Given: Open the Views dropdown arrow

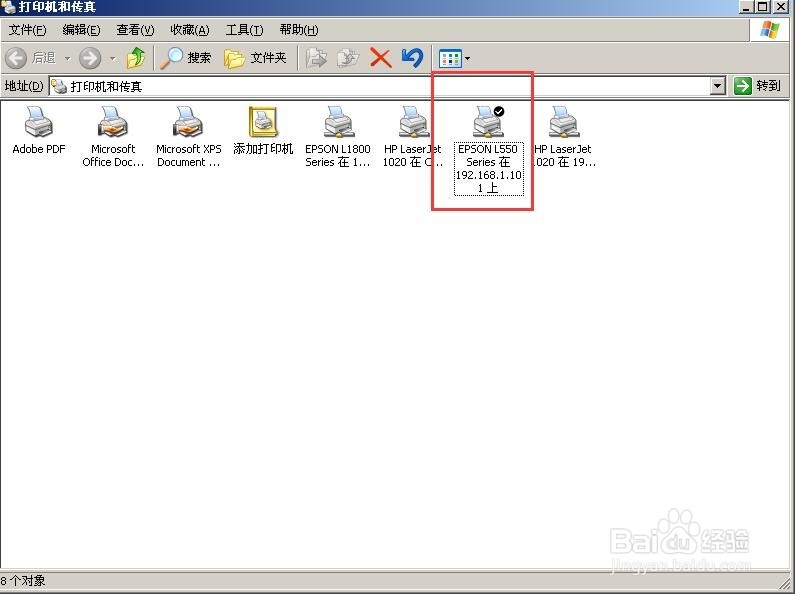Looking at the screenshot, I should (x=467, y=59).
